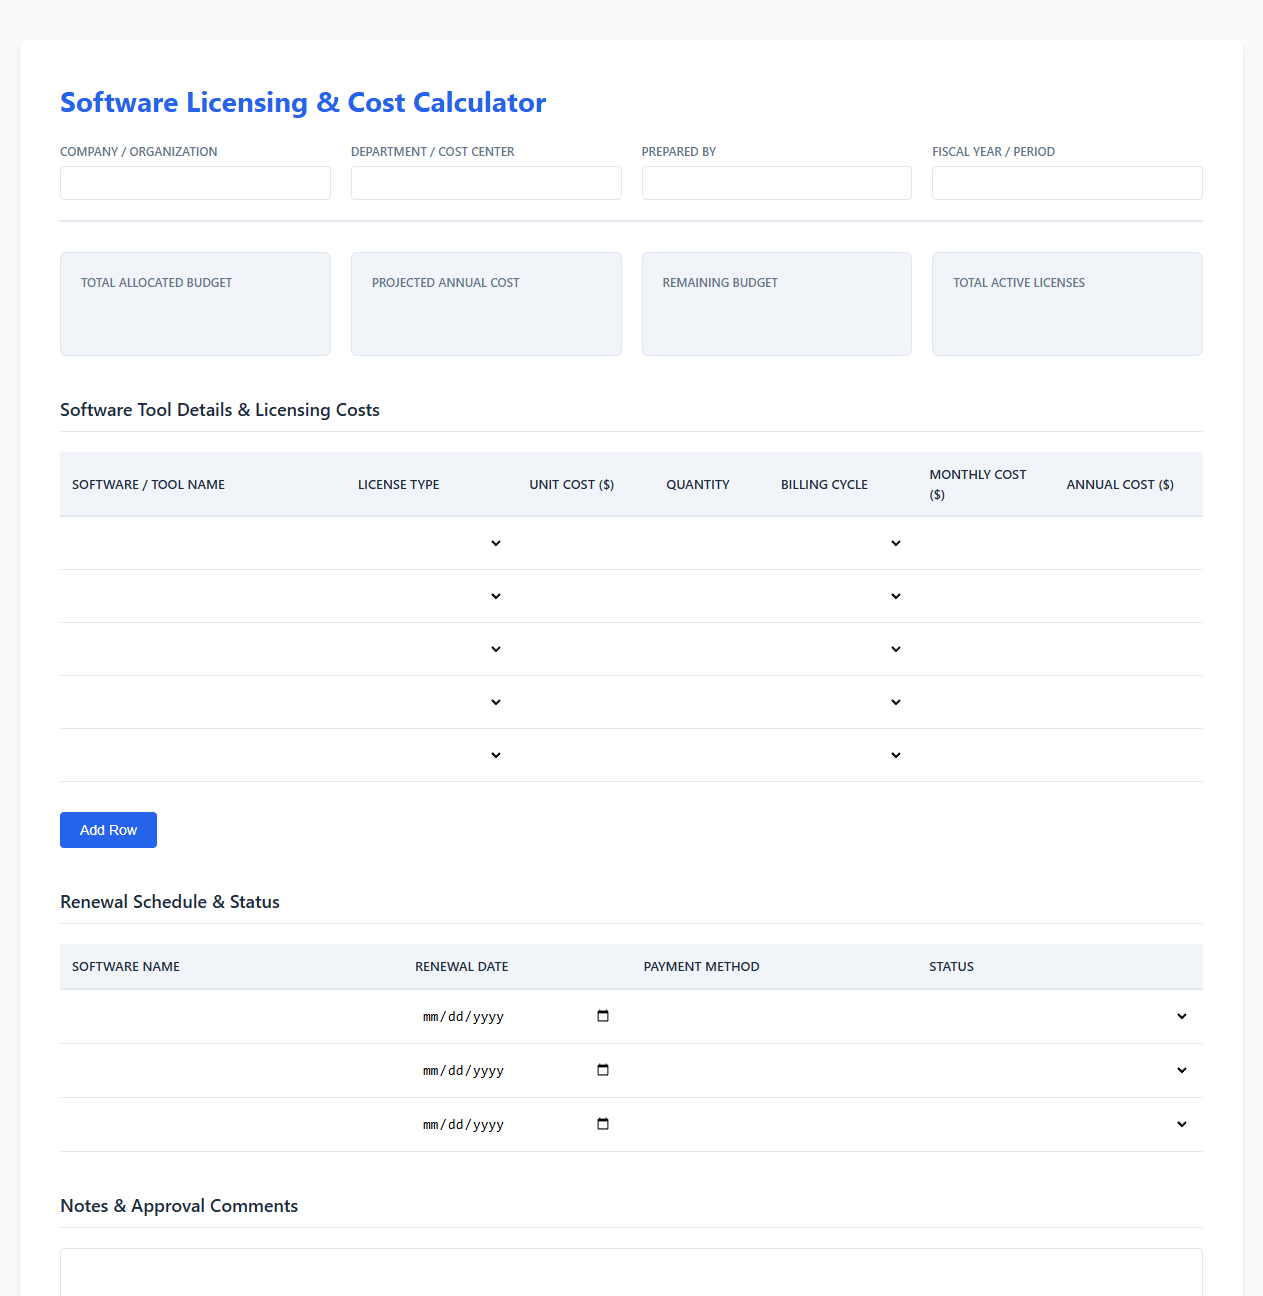This screenshot has height=1296, width=1263.
Task: Focus the Fiscal Year / Period field
Action: pyautogui.click(x=1067, y=183)
